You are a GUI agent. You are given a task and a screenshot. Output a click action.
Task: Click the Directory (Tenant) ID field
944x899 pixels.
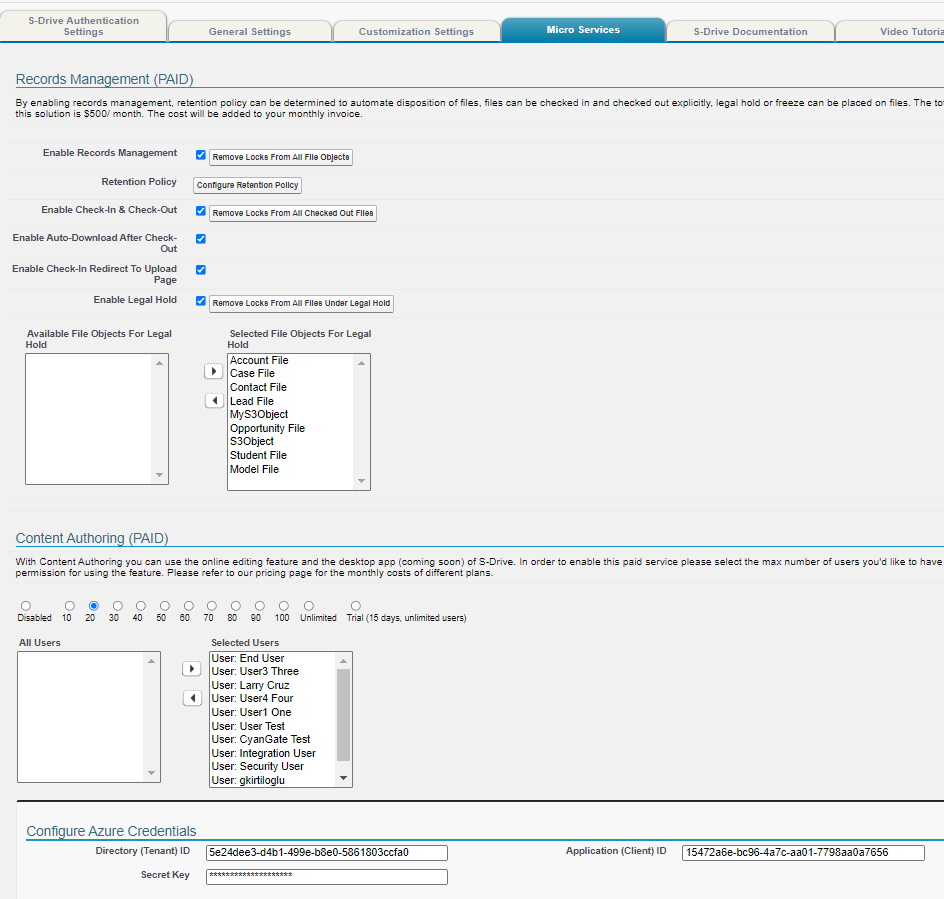tap(326, 853)
